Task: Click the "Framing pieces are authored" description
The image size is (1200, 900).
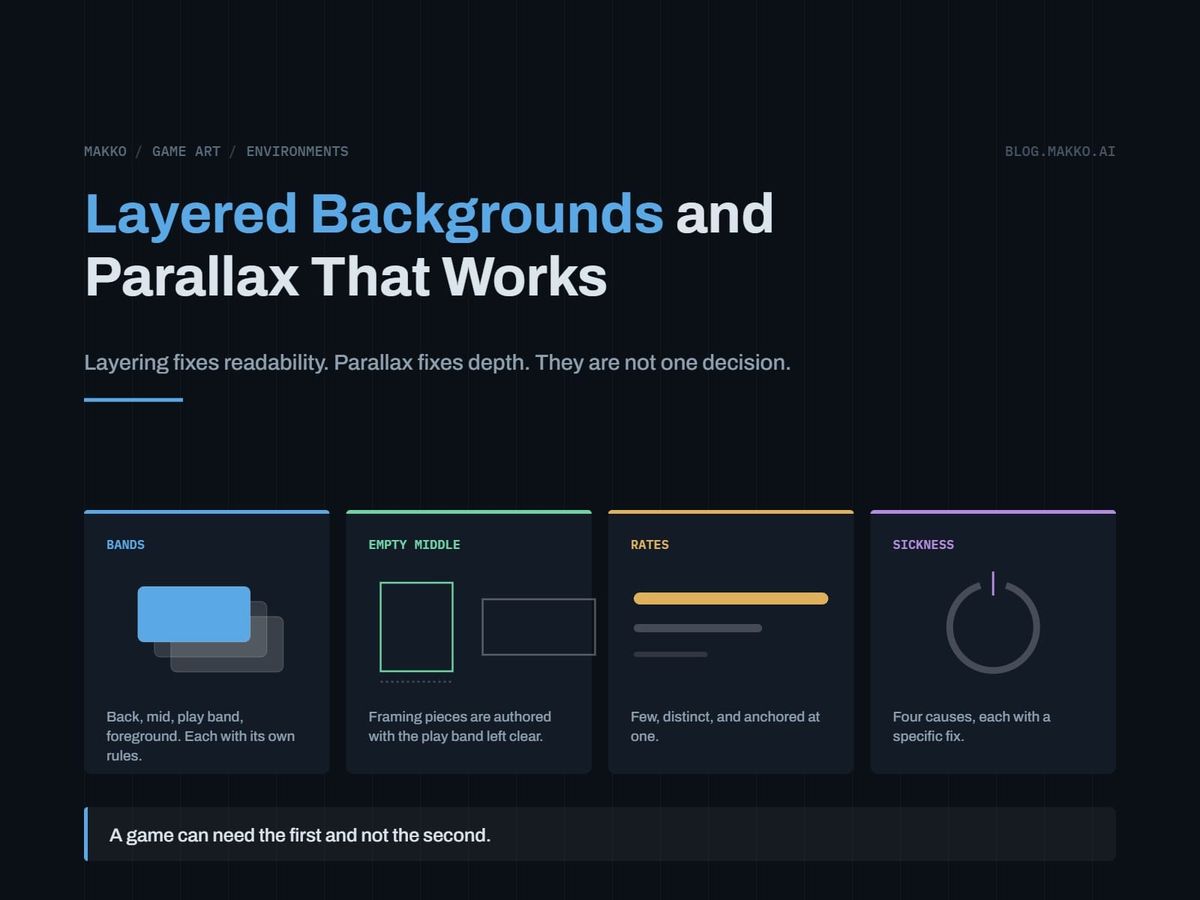Action: pos(460,726)
